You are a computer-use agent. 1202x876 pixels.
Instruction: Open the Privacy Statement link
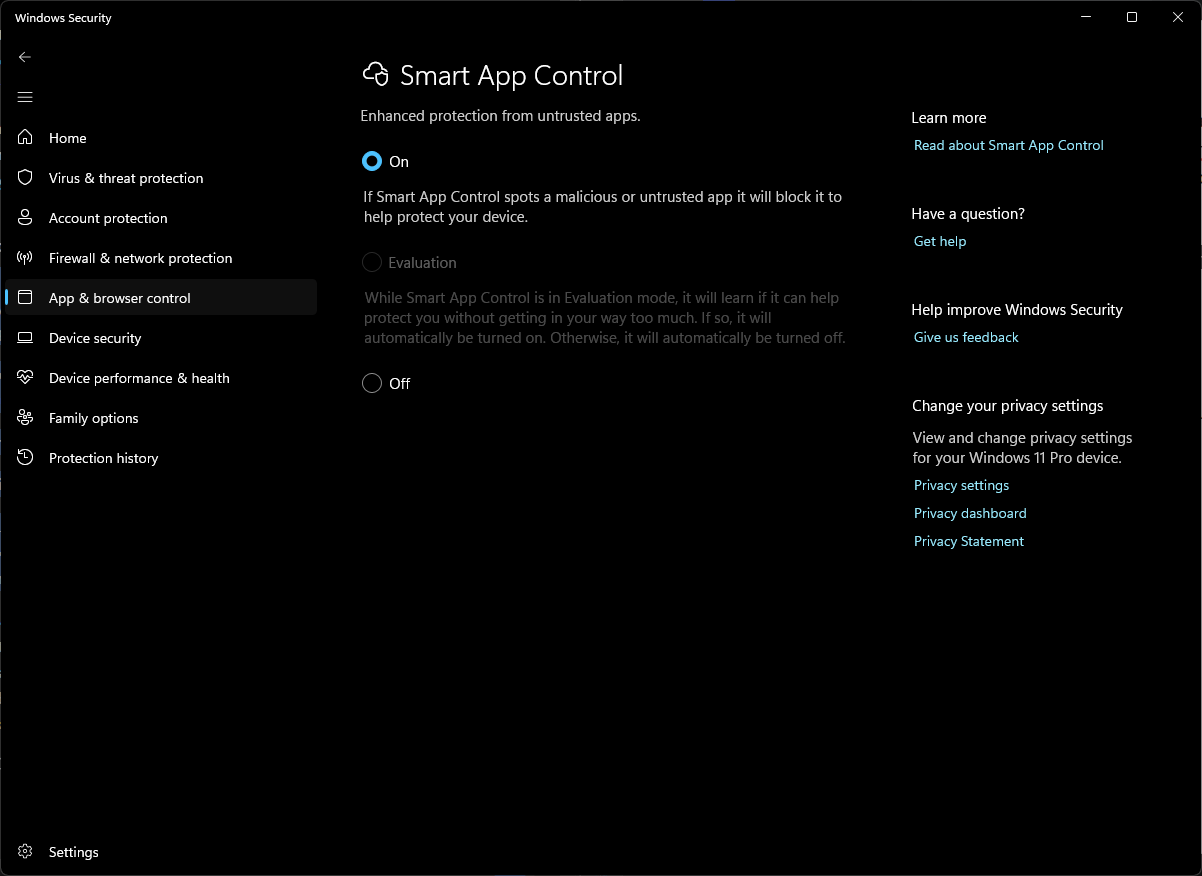[x=969, y=541]
